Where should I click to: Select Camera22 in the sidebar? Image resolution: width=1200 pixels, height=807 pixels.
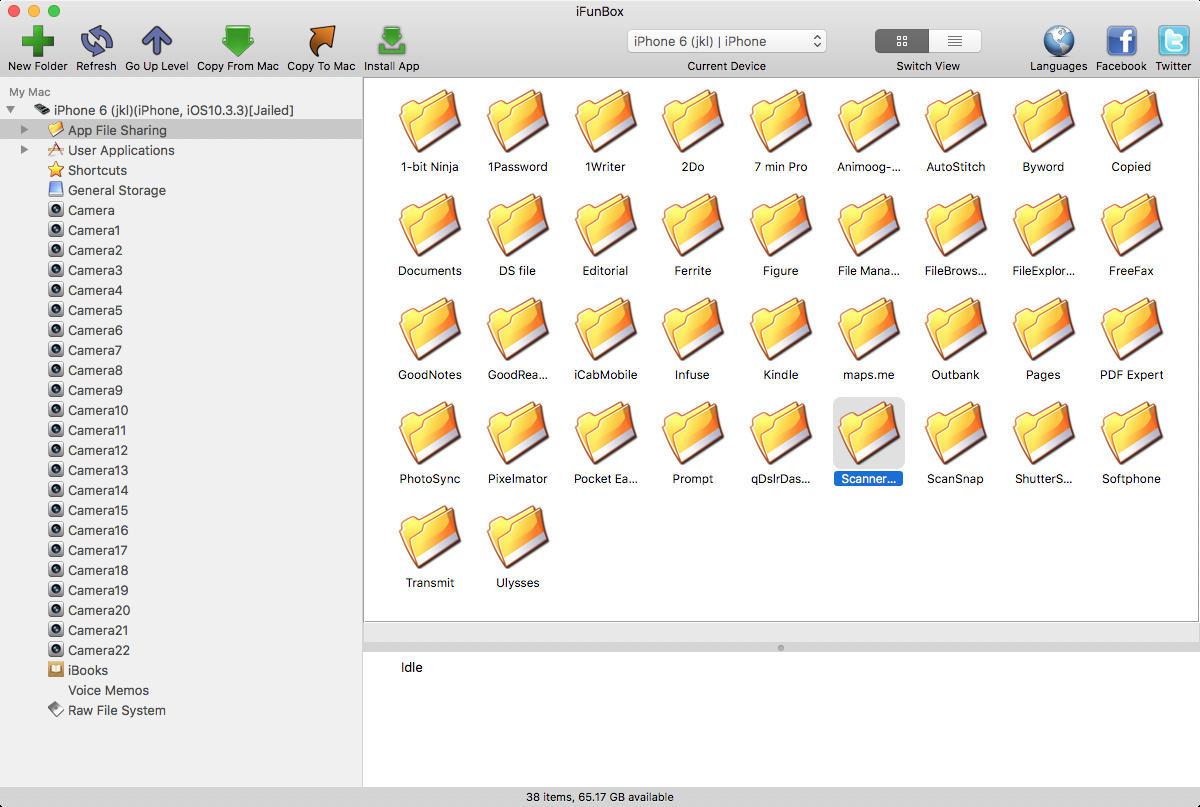pyautogui.click(x=99, y=650)
